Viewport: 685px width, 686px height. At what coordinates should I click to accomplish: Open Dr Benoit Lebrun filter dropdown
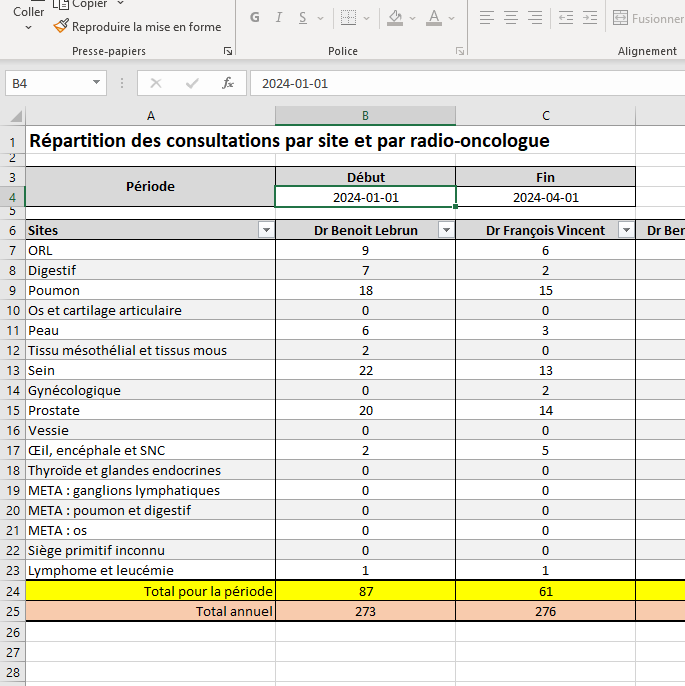(446, 230)
